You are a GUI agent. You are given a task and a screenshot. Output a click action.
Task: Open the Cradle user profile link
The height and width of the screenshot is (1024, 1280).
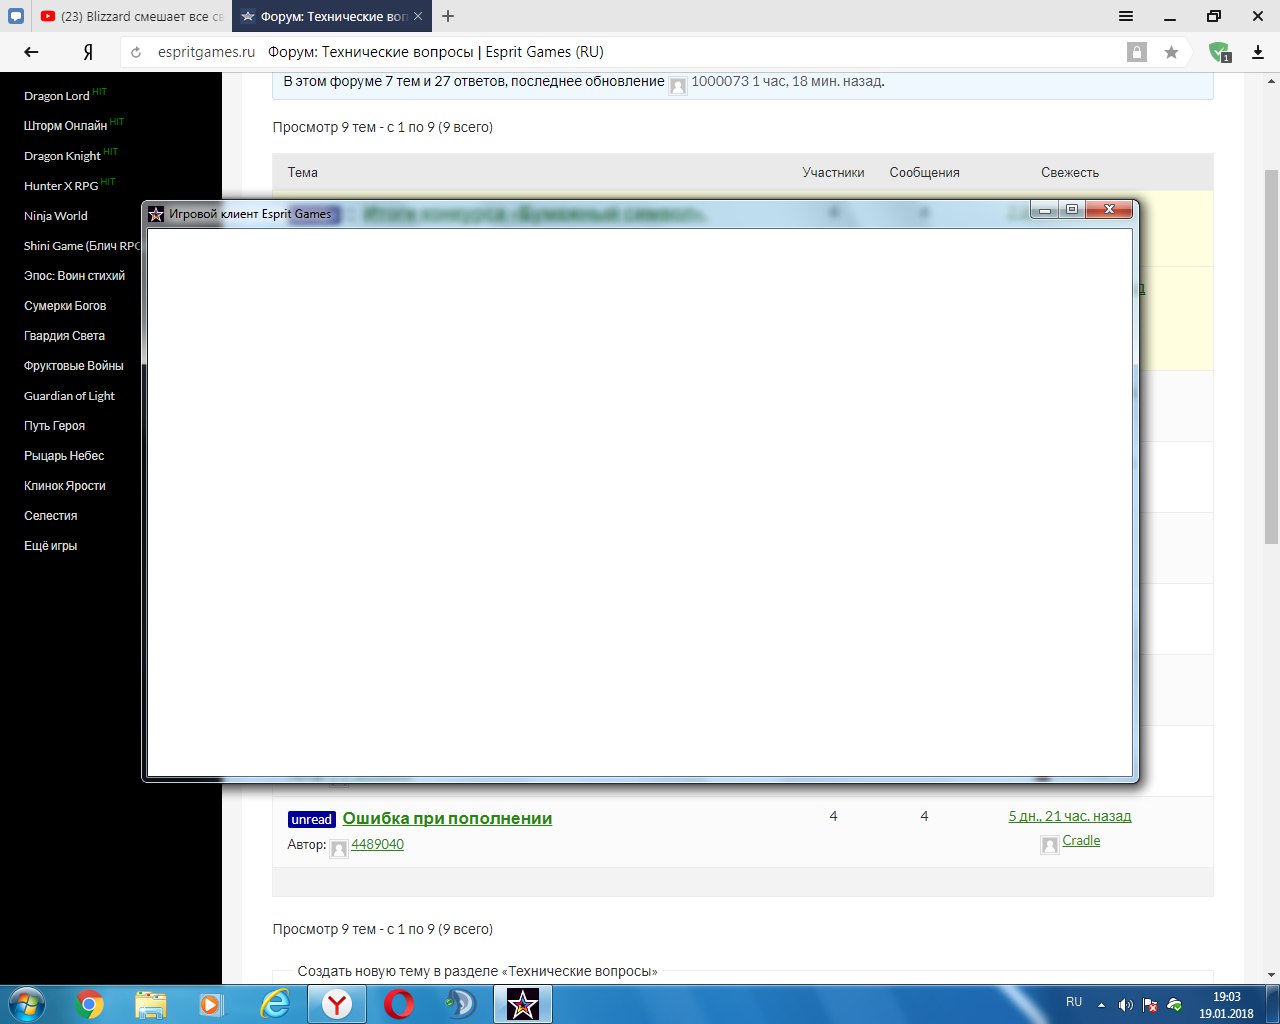1081,841
